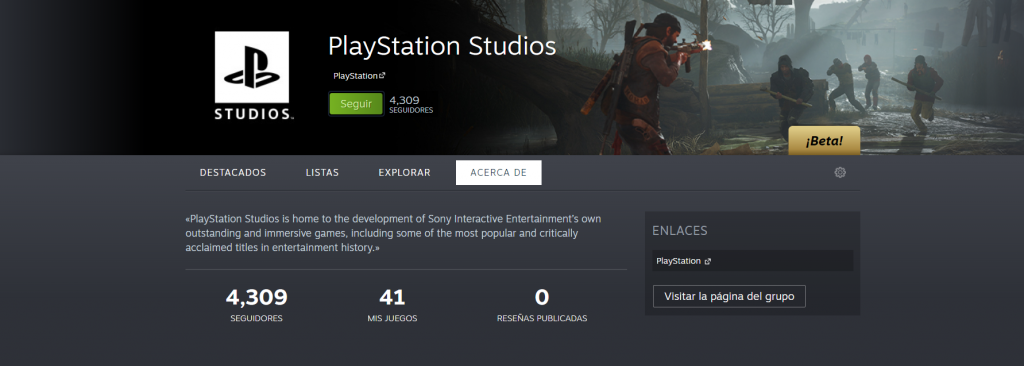
Task: Open the PlayStation link under the studio title
Action: tap(355, 76)
